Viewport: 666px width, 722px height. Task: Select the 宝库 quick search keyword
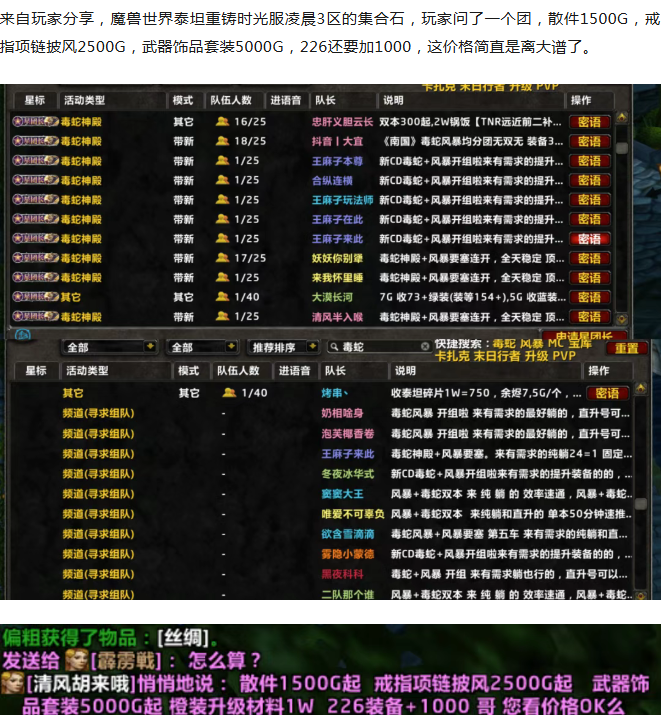pos(596,343)
